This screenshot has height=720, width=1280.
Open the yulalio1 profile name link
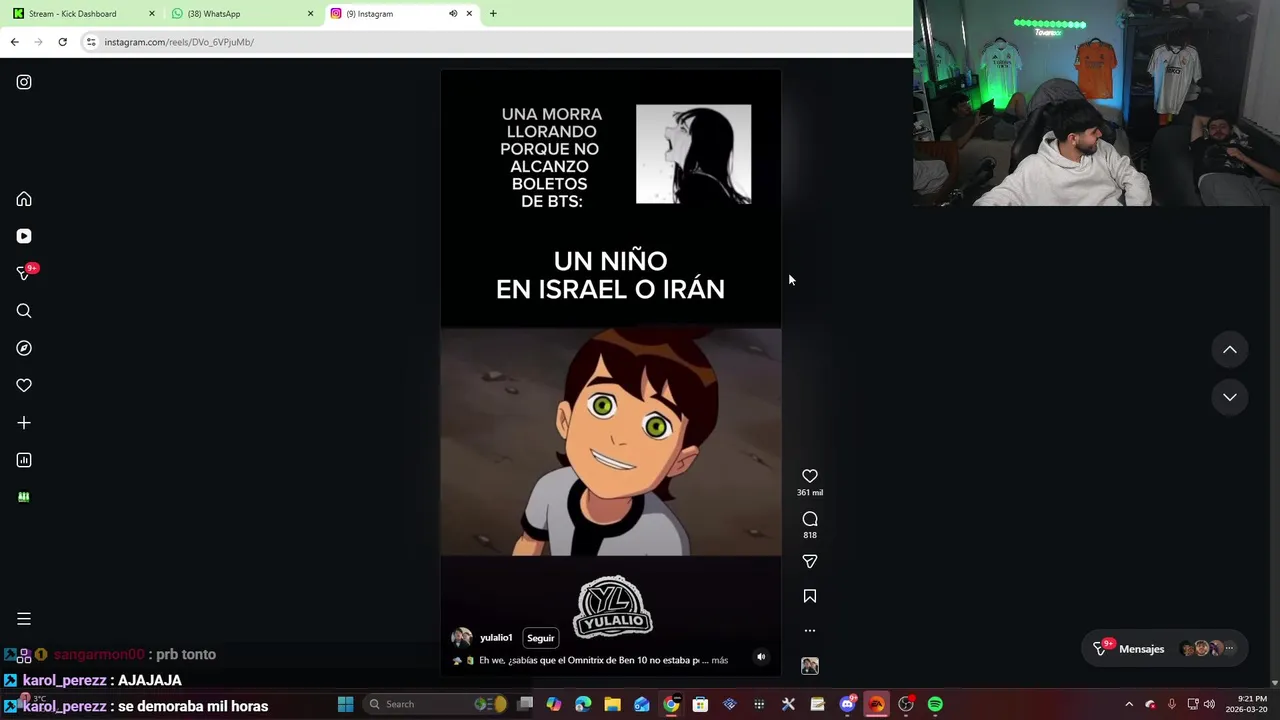pyautogui.click(x=496, y=638)
